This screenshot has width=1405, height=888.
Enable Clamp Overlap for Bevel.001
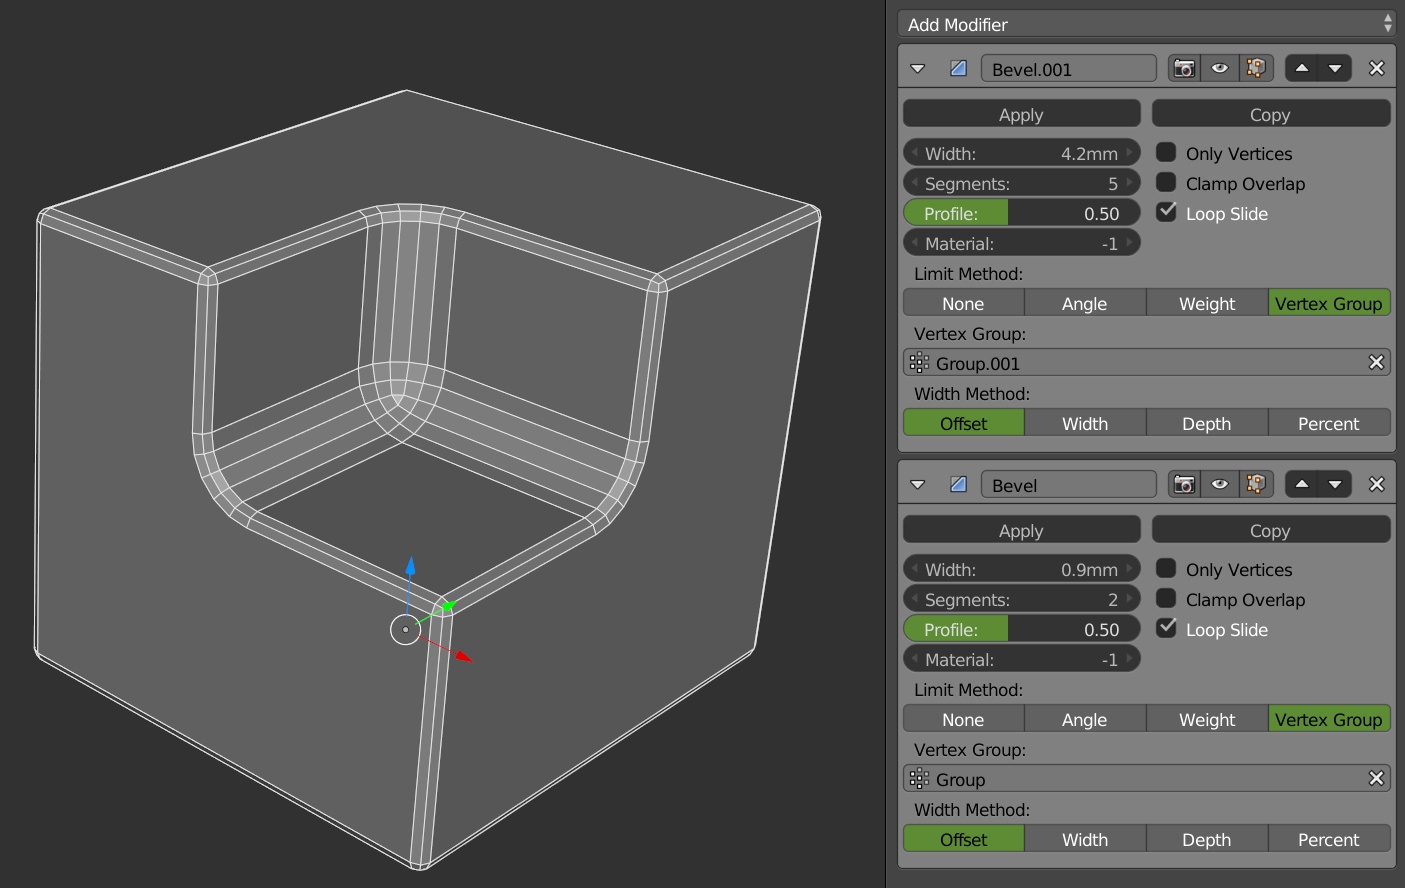pyautogui.click(x=1166, y=182)
